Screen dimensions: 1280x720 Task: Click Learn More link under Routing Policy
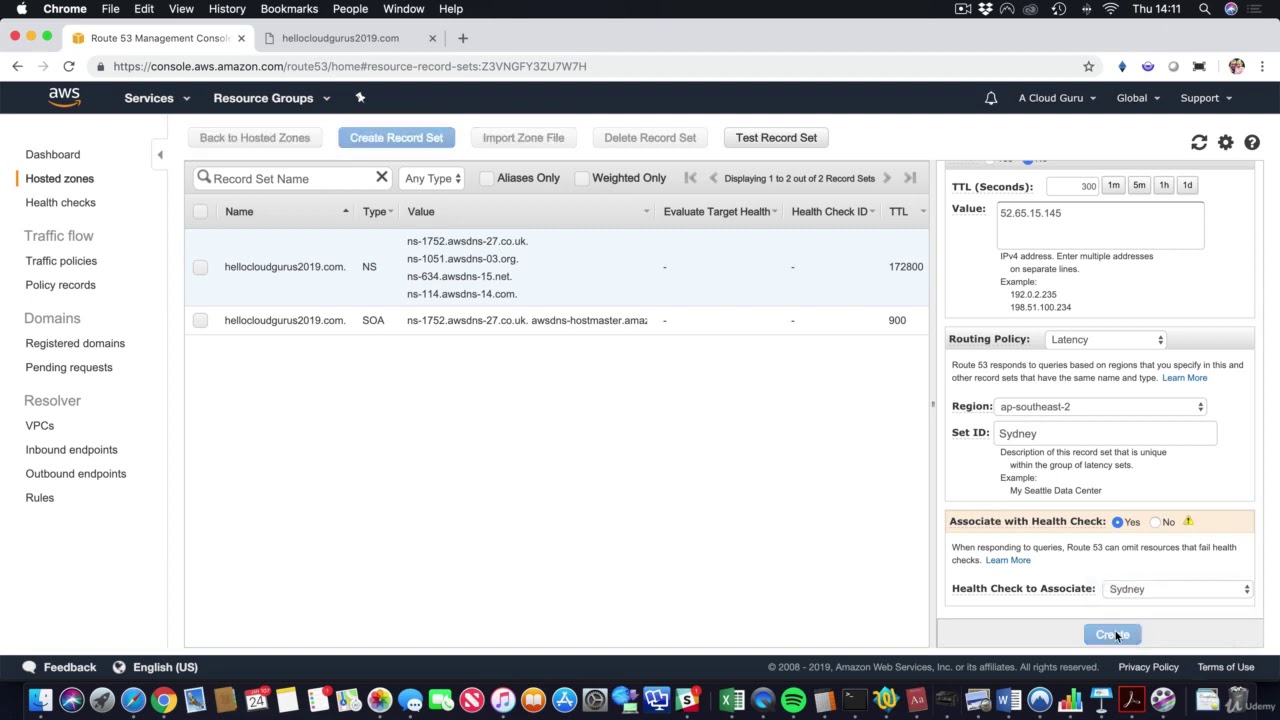point(1184,378)
